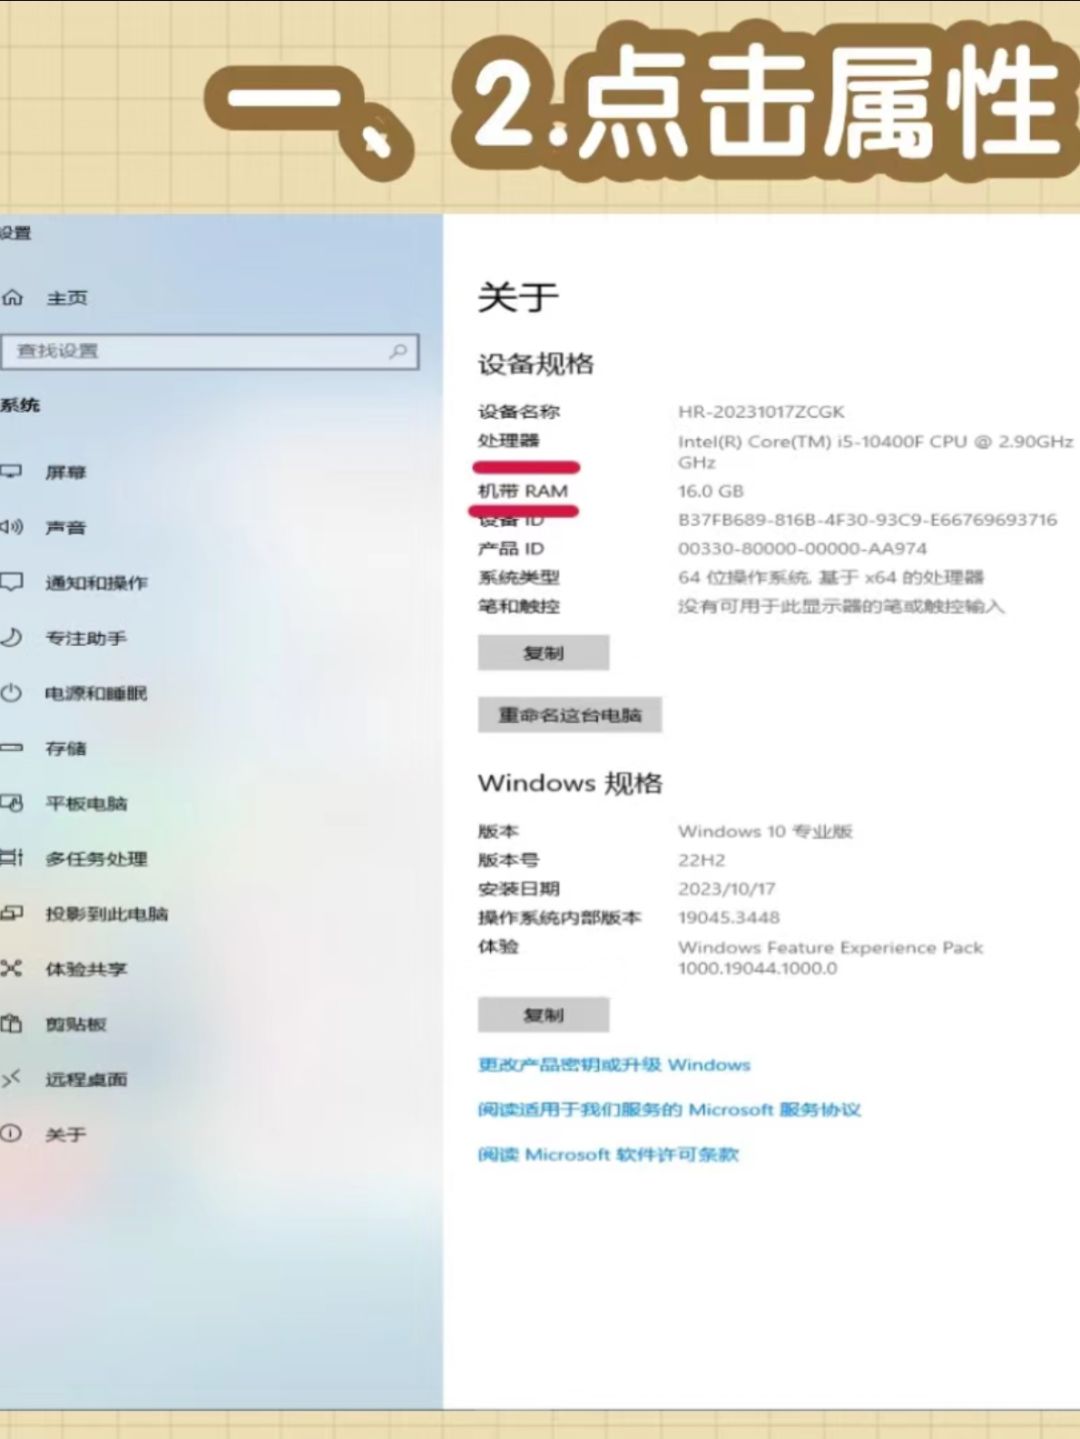Click the 没有可用于此显示器的笔或触控输入 text
Viewport: 1080px width, 1439px height.
tap(841, 606)
